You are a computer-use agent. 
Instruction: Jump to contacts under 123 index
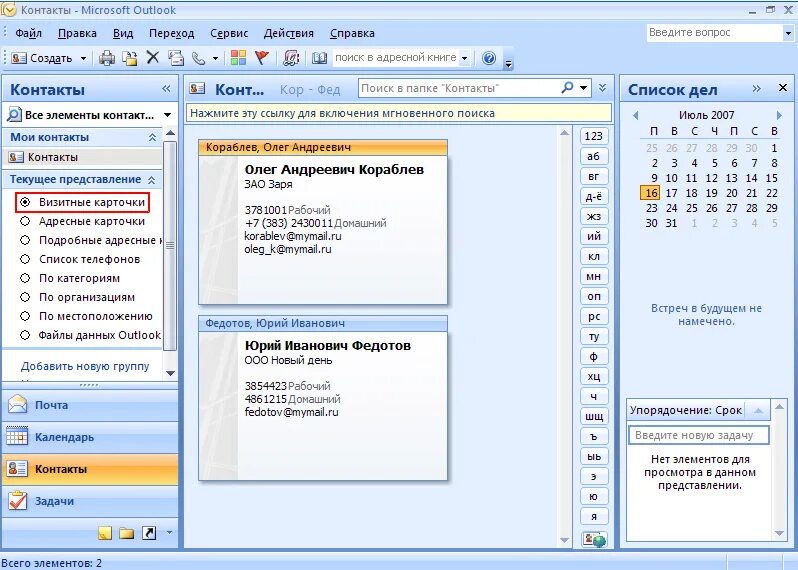[593, 136]
